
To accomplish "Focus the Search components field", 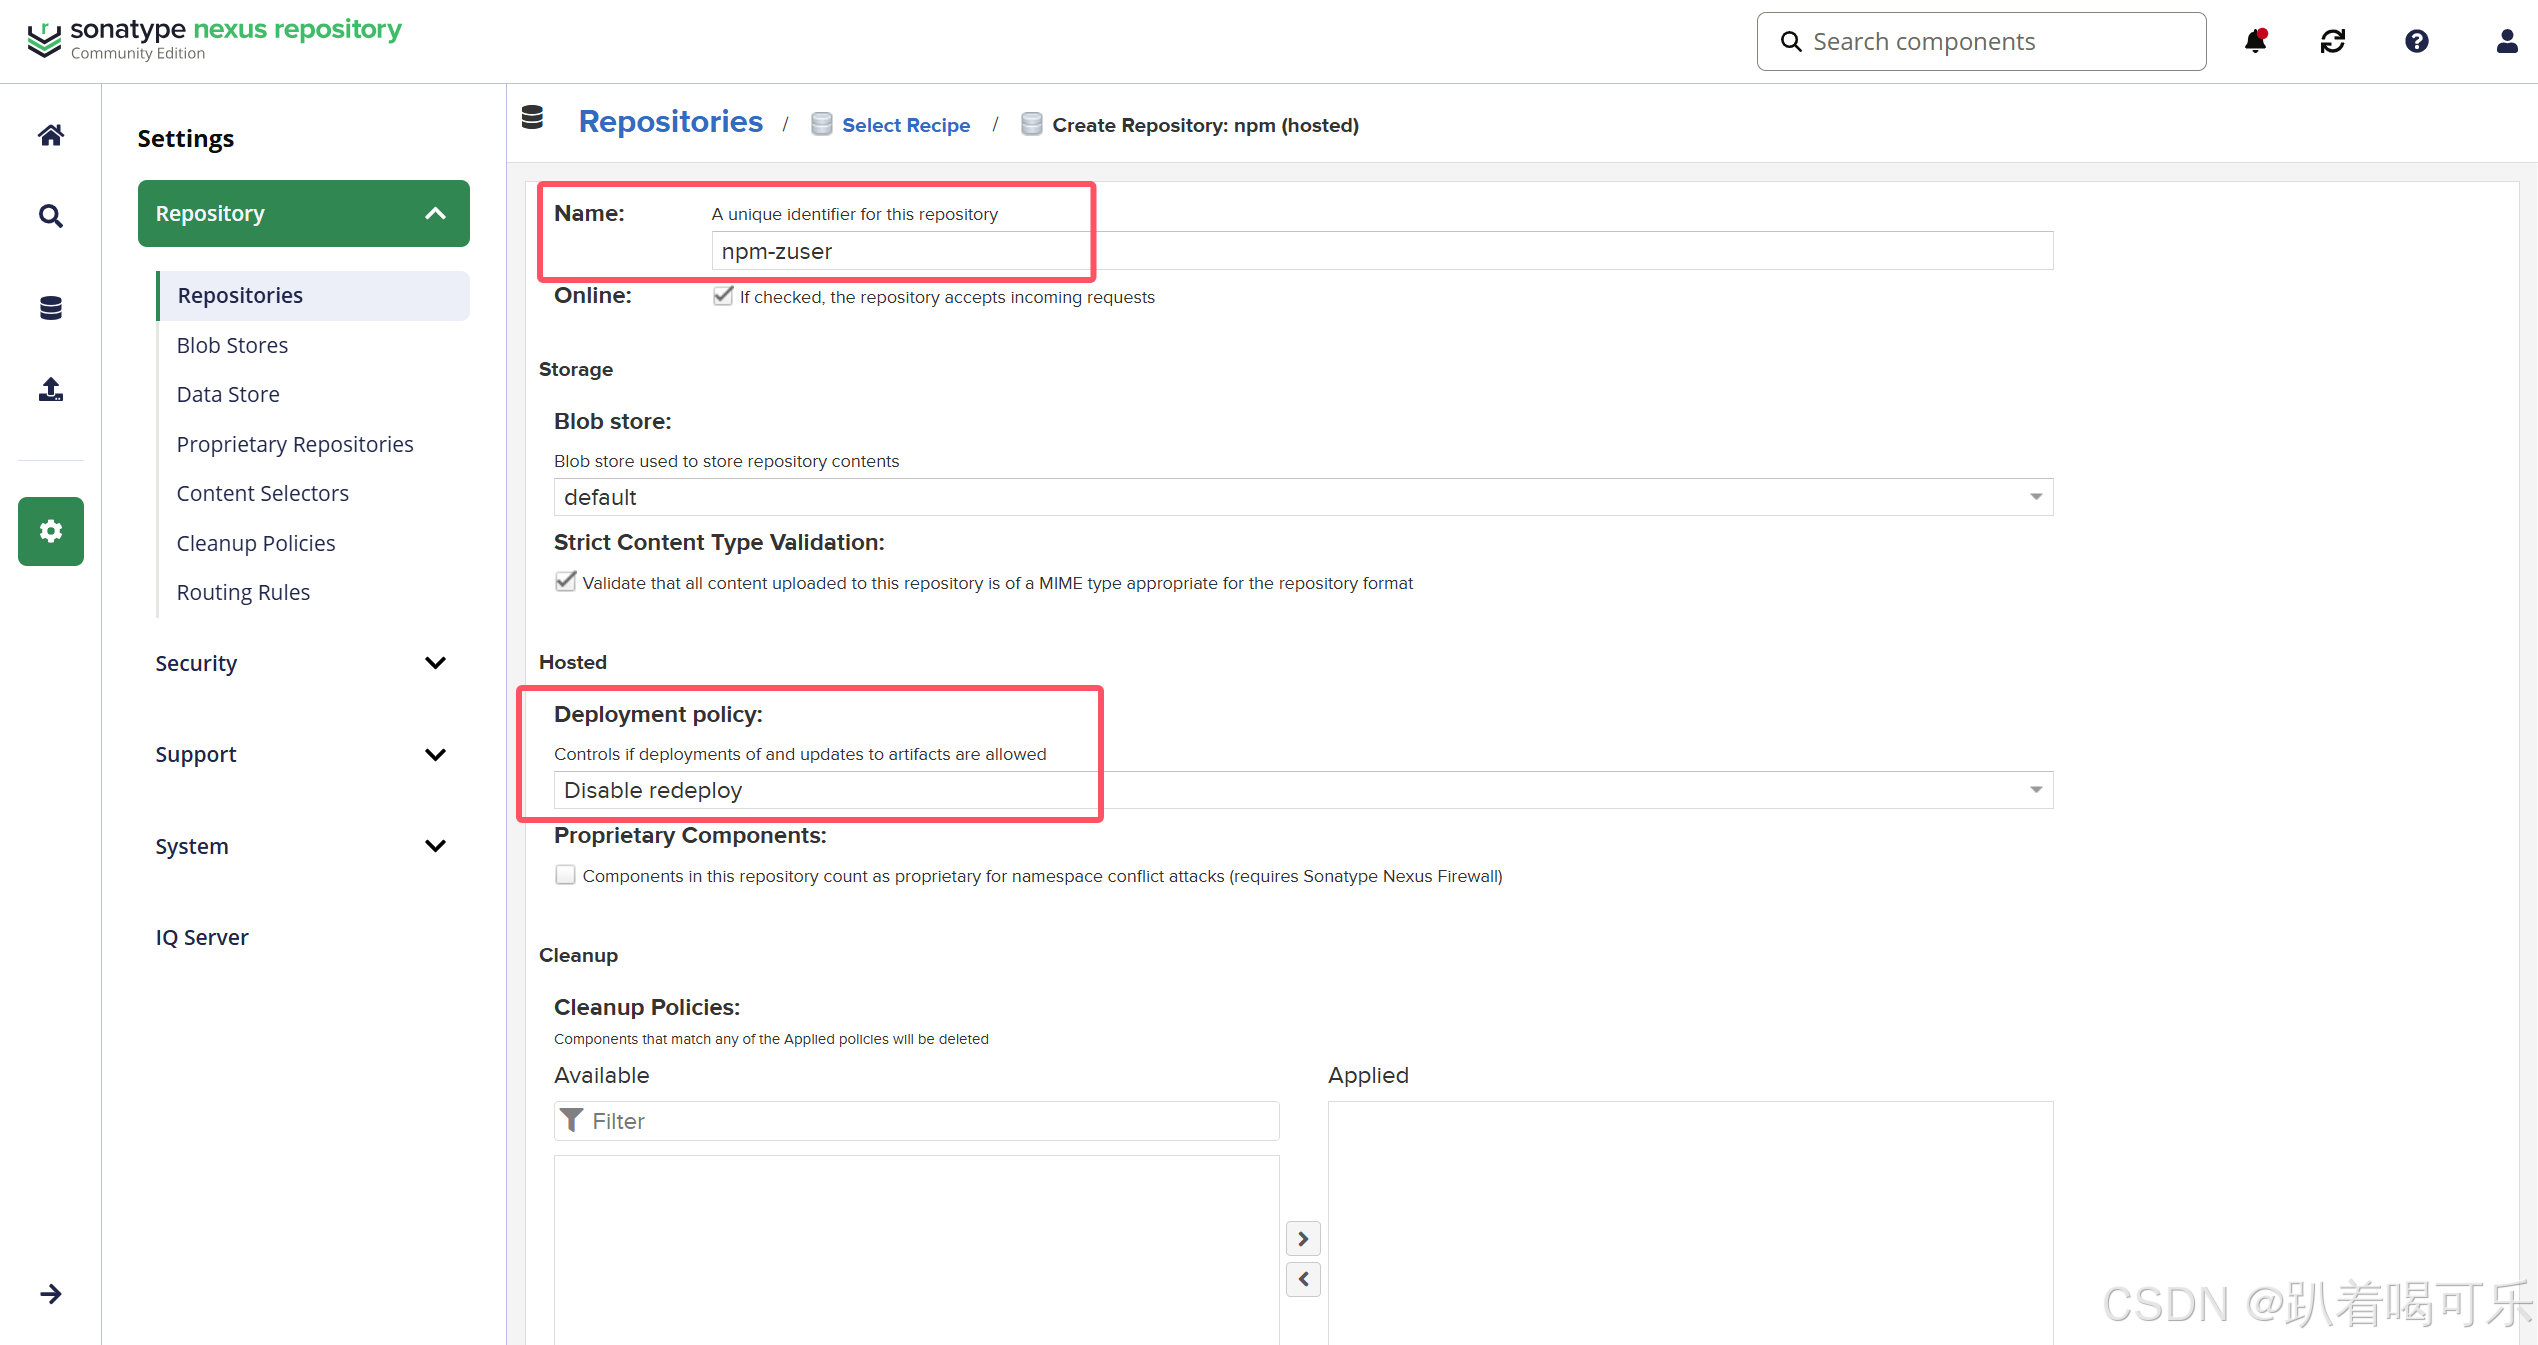I will pos(1981,41).
